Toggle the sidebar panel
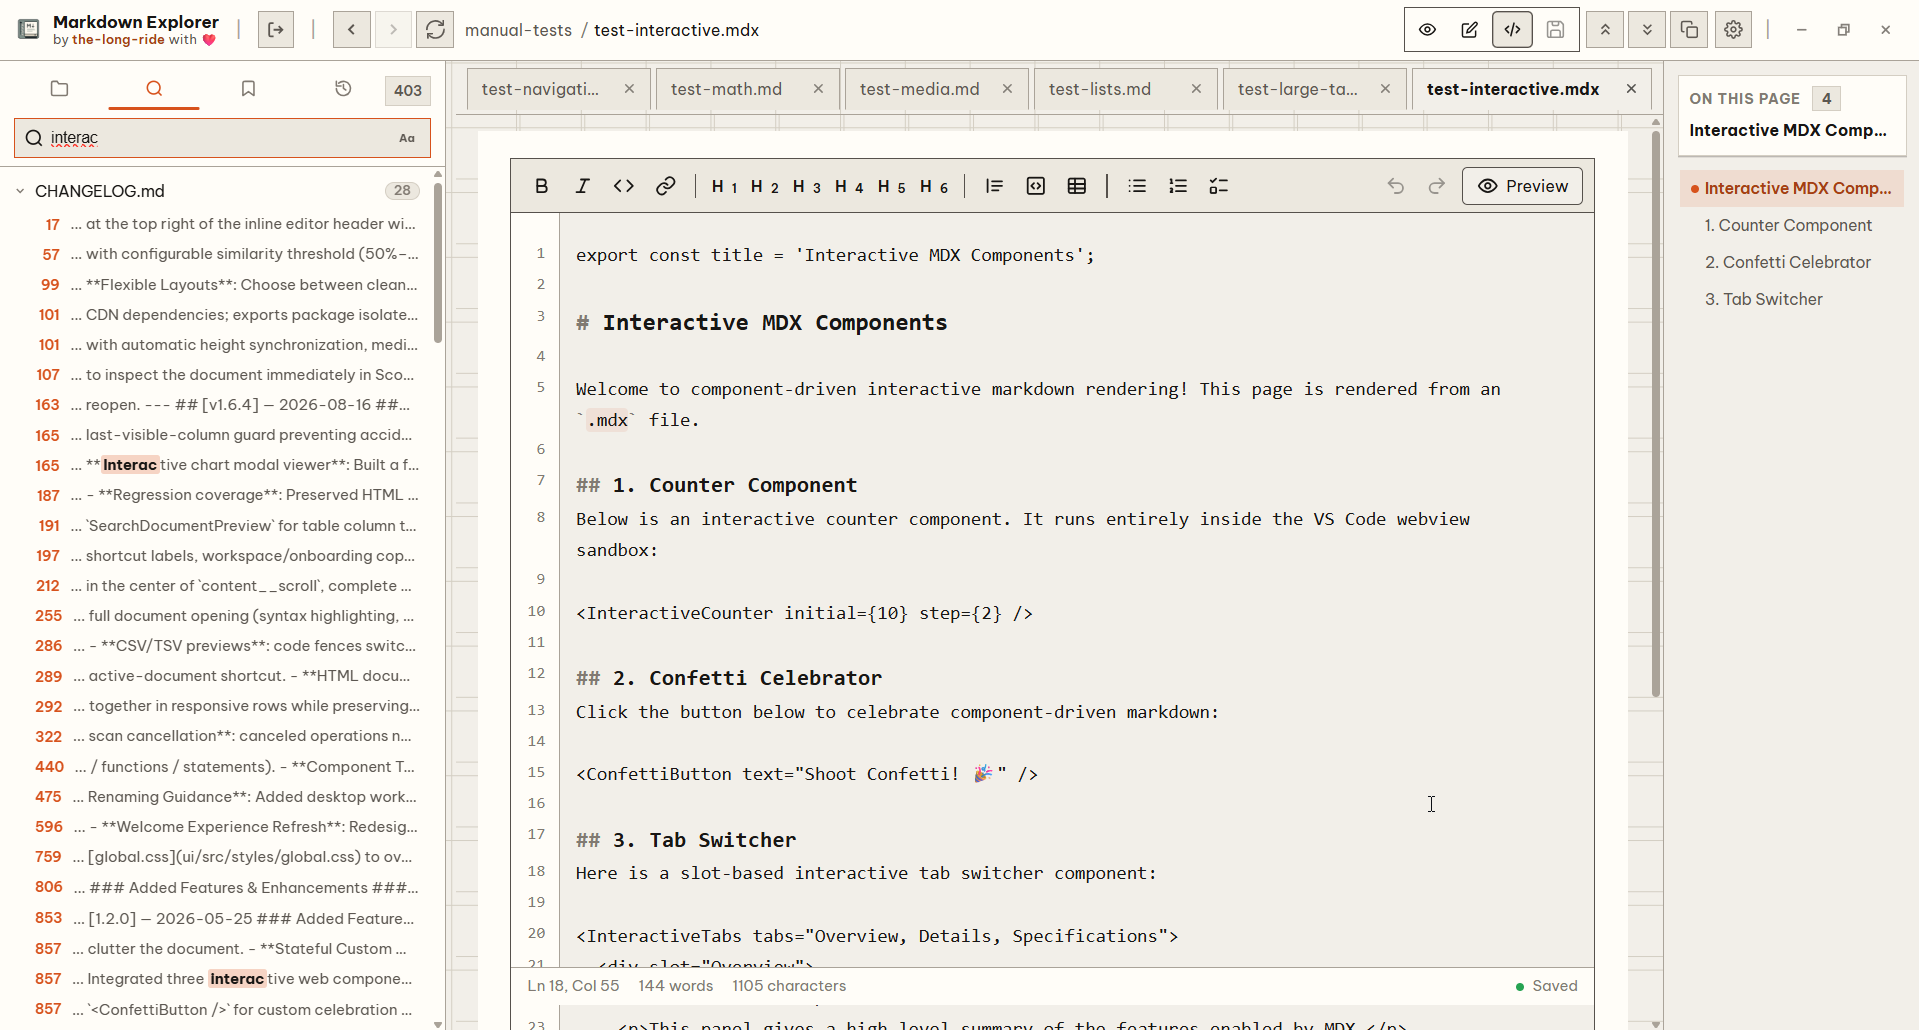Screen dimensions: 1919x1030 276,30
